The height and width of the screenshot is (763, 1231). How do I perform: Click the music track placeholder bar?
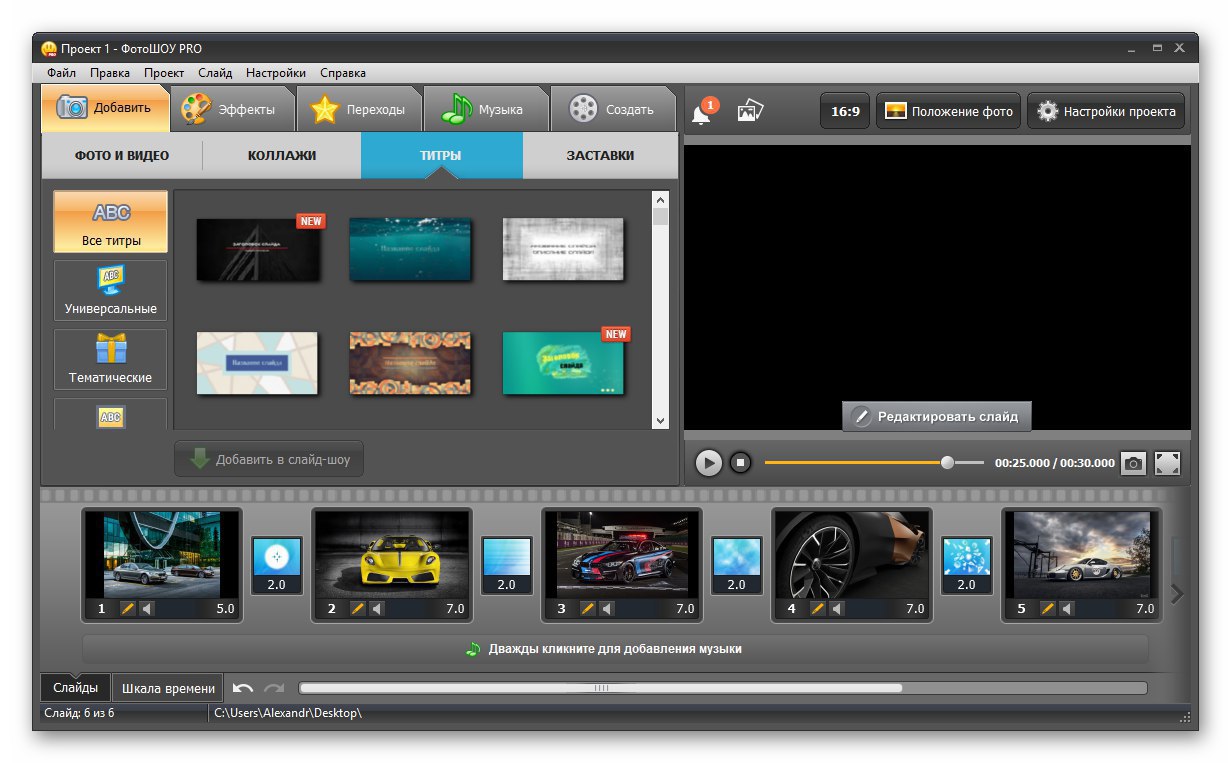pyautogui.click(x=615, y=649)
